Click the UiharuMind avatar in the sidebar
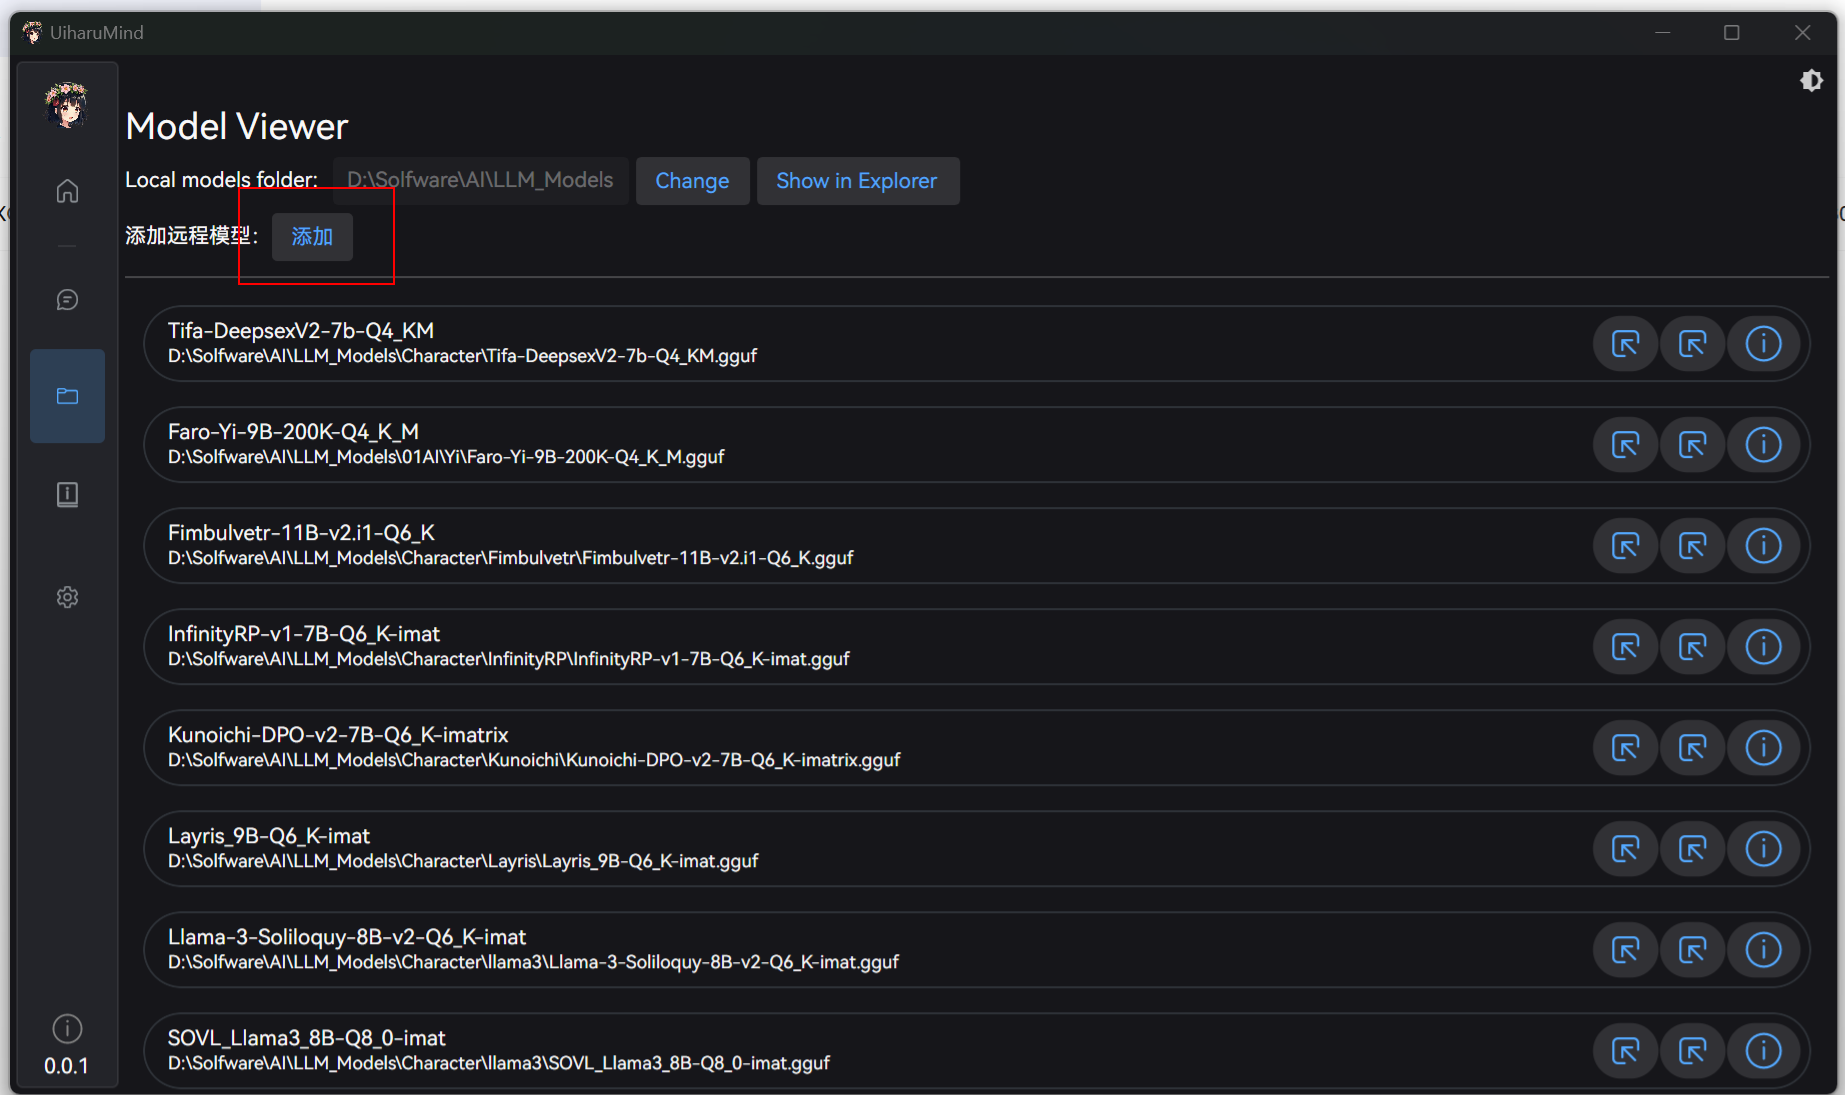Image resolution: width=1845 pixels, height=1095 pixels. coord(67,105)
